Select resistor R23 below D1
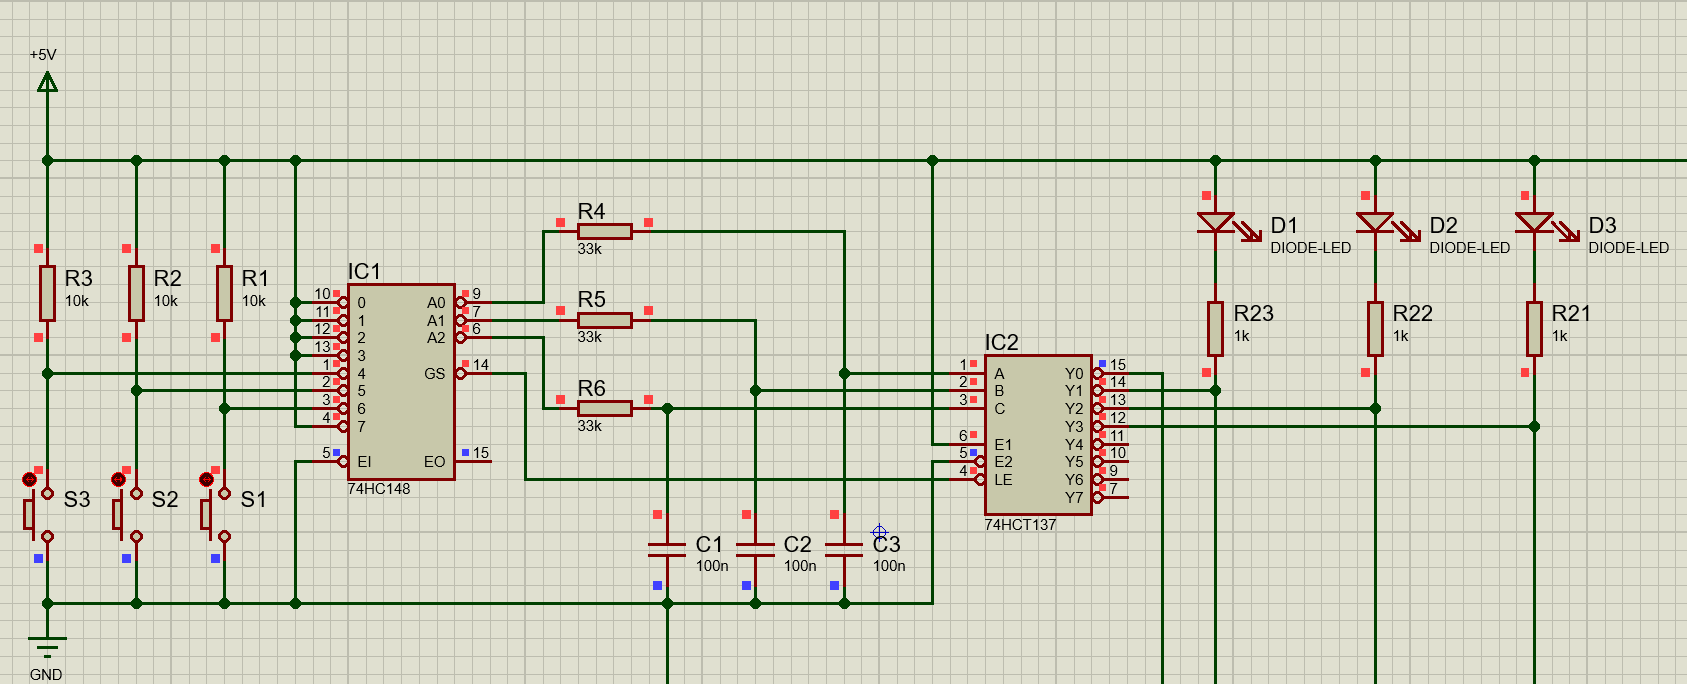This screenshot has width=1687, height=684. click(1215, 328)
